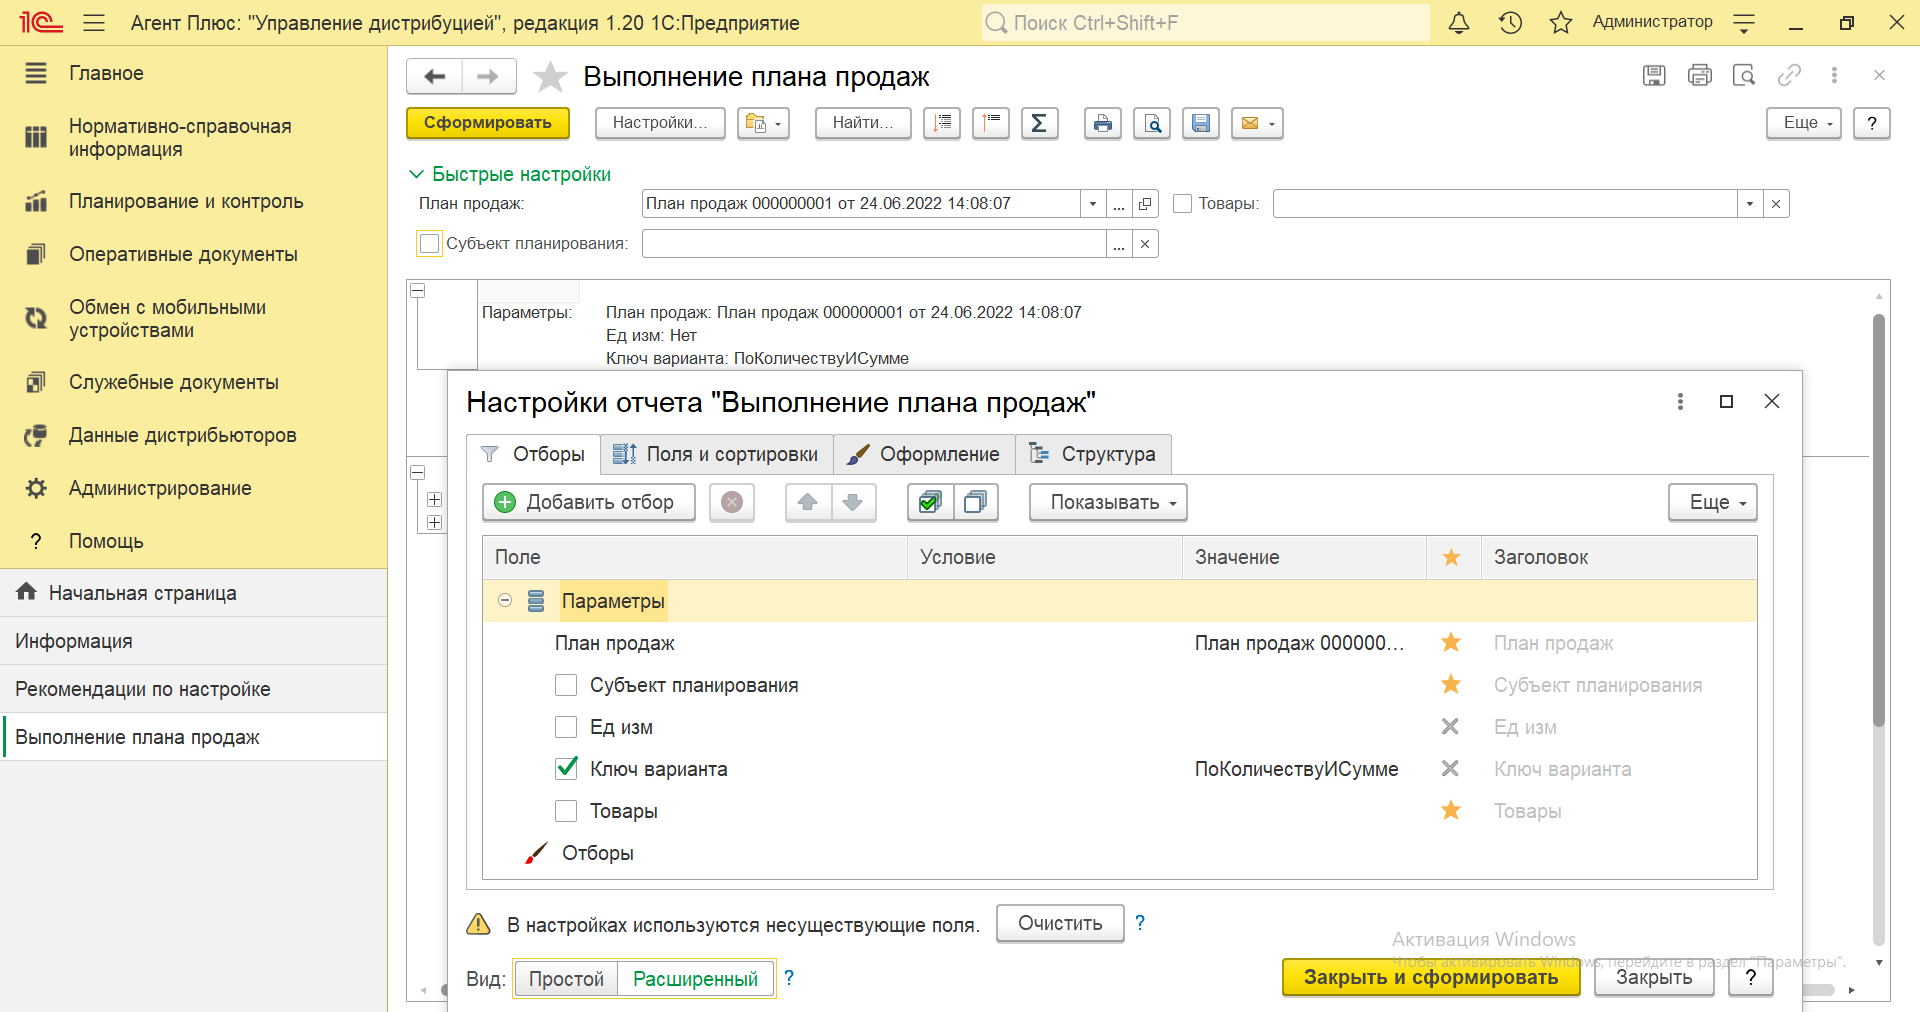Open send by email dropdown
Image resolution: width=1920 pixels, height=1012 pixels.
[x=1257, y=123]
